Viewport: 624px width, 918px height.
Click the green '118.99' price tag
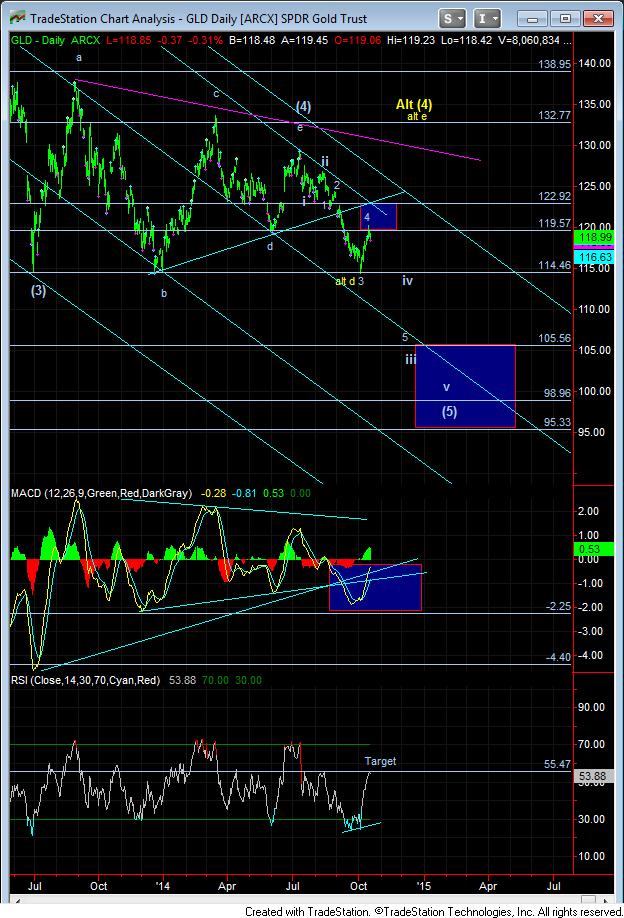tap(594, 237)
